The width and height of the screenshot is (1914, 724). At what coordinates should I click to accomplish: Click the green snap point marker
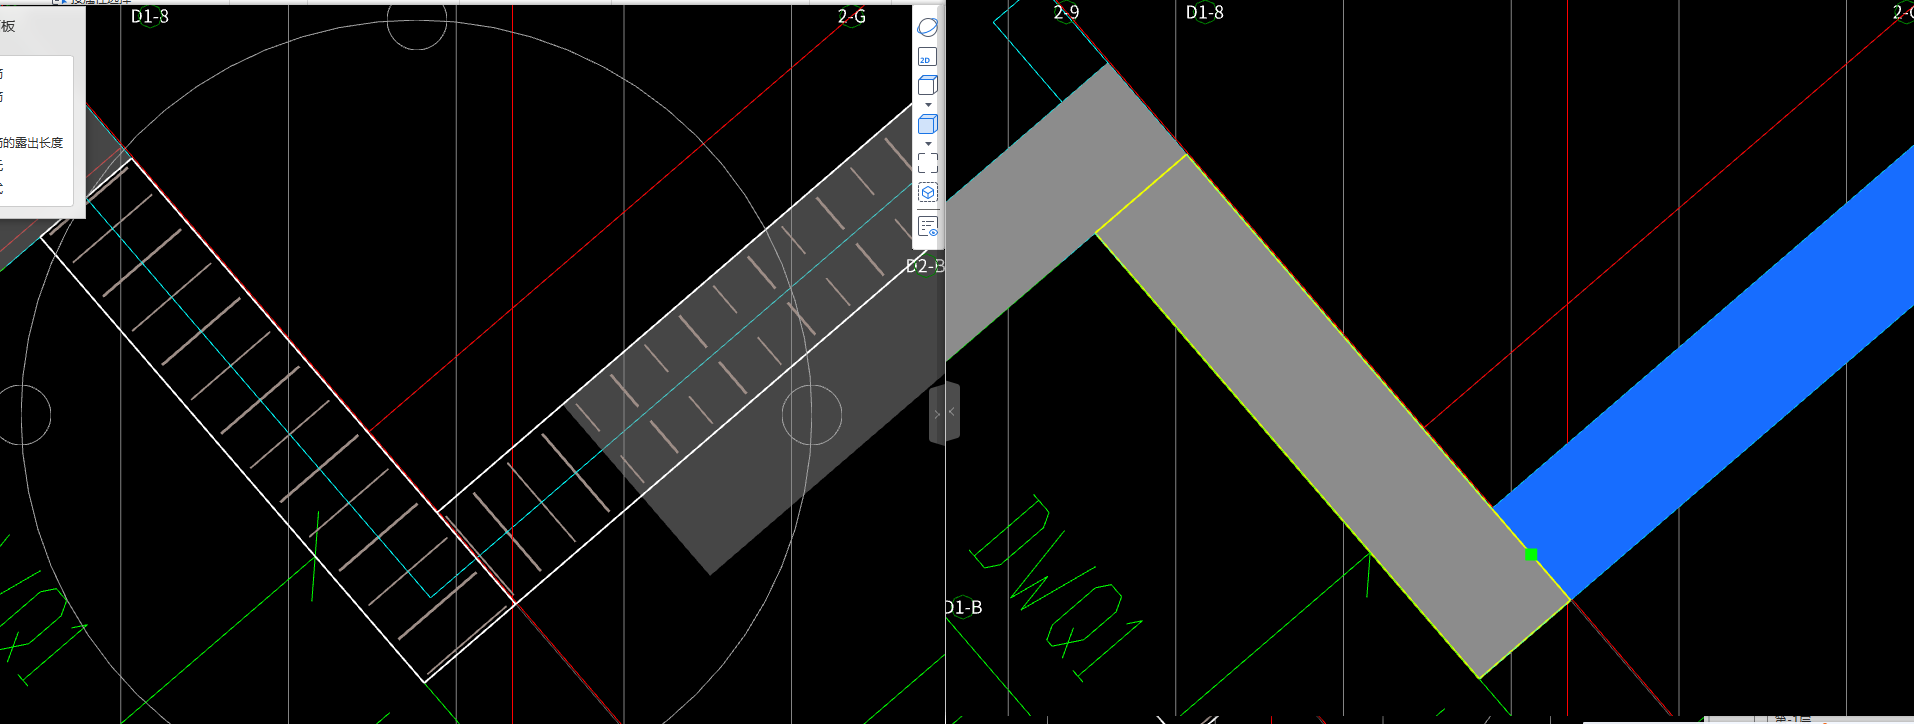pyautogui.click(x=1531, y=554)
